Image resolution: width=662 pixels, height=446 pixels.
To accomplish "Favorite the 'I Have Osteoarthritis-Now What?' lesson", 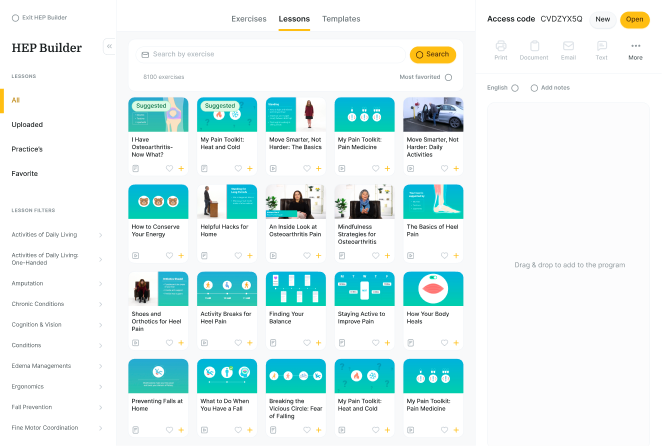I will click(x=169, y=169).
